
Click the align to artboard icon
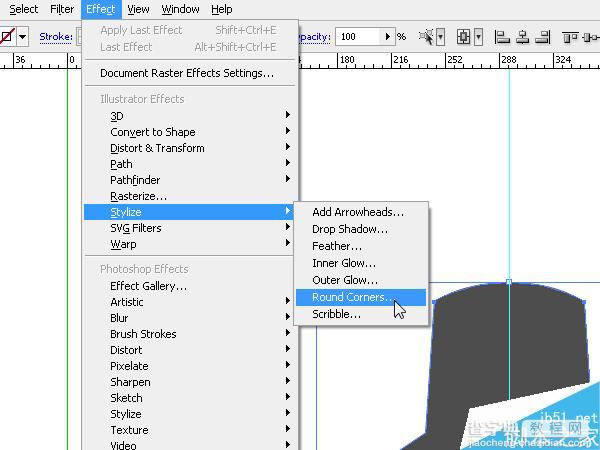point(464,37)
